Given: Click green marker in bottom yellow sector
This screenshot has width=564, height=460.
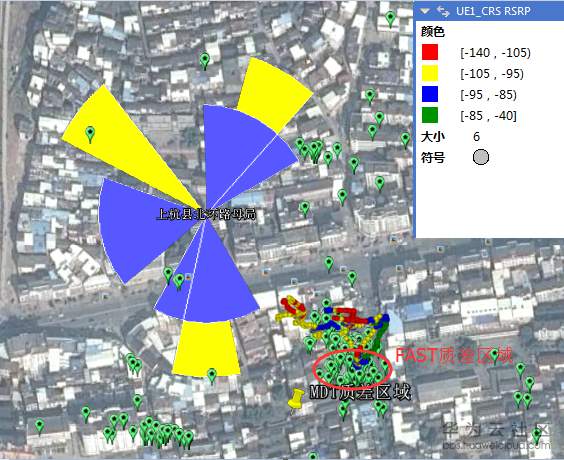Looking at the screenshot, I should coord(212,376).
